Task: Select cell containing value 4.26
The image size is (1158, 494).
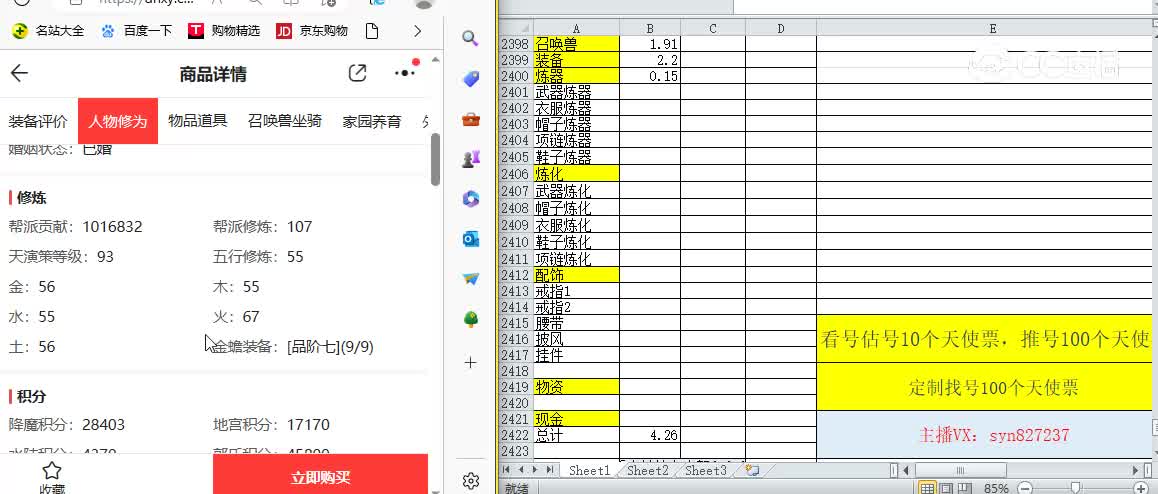Action: point(650,435)
